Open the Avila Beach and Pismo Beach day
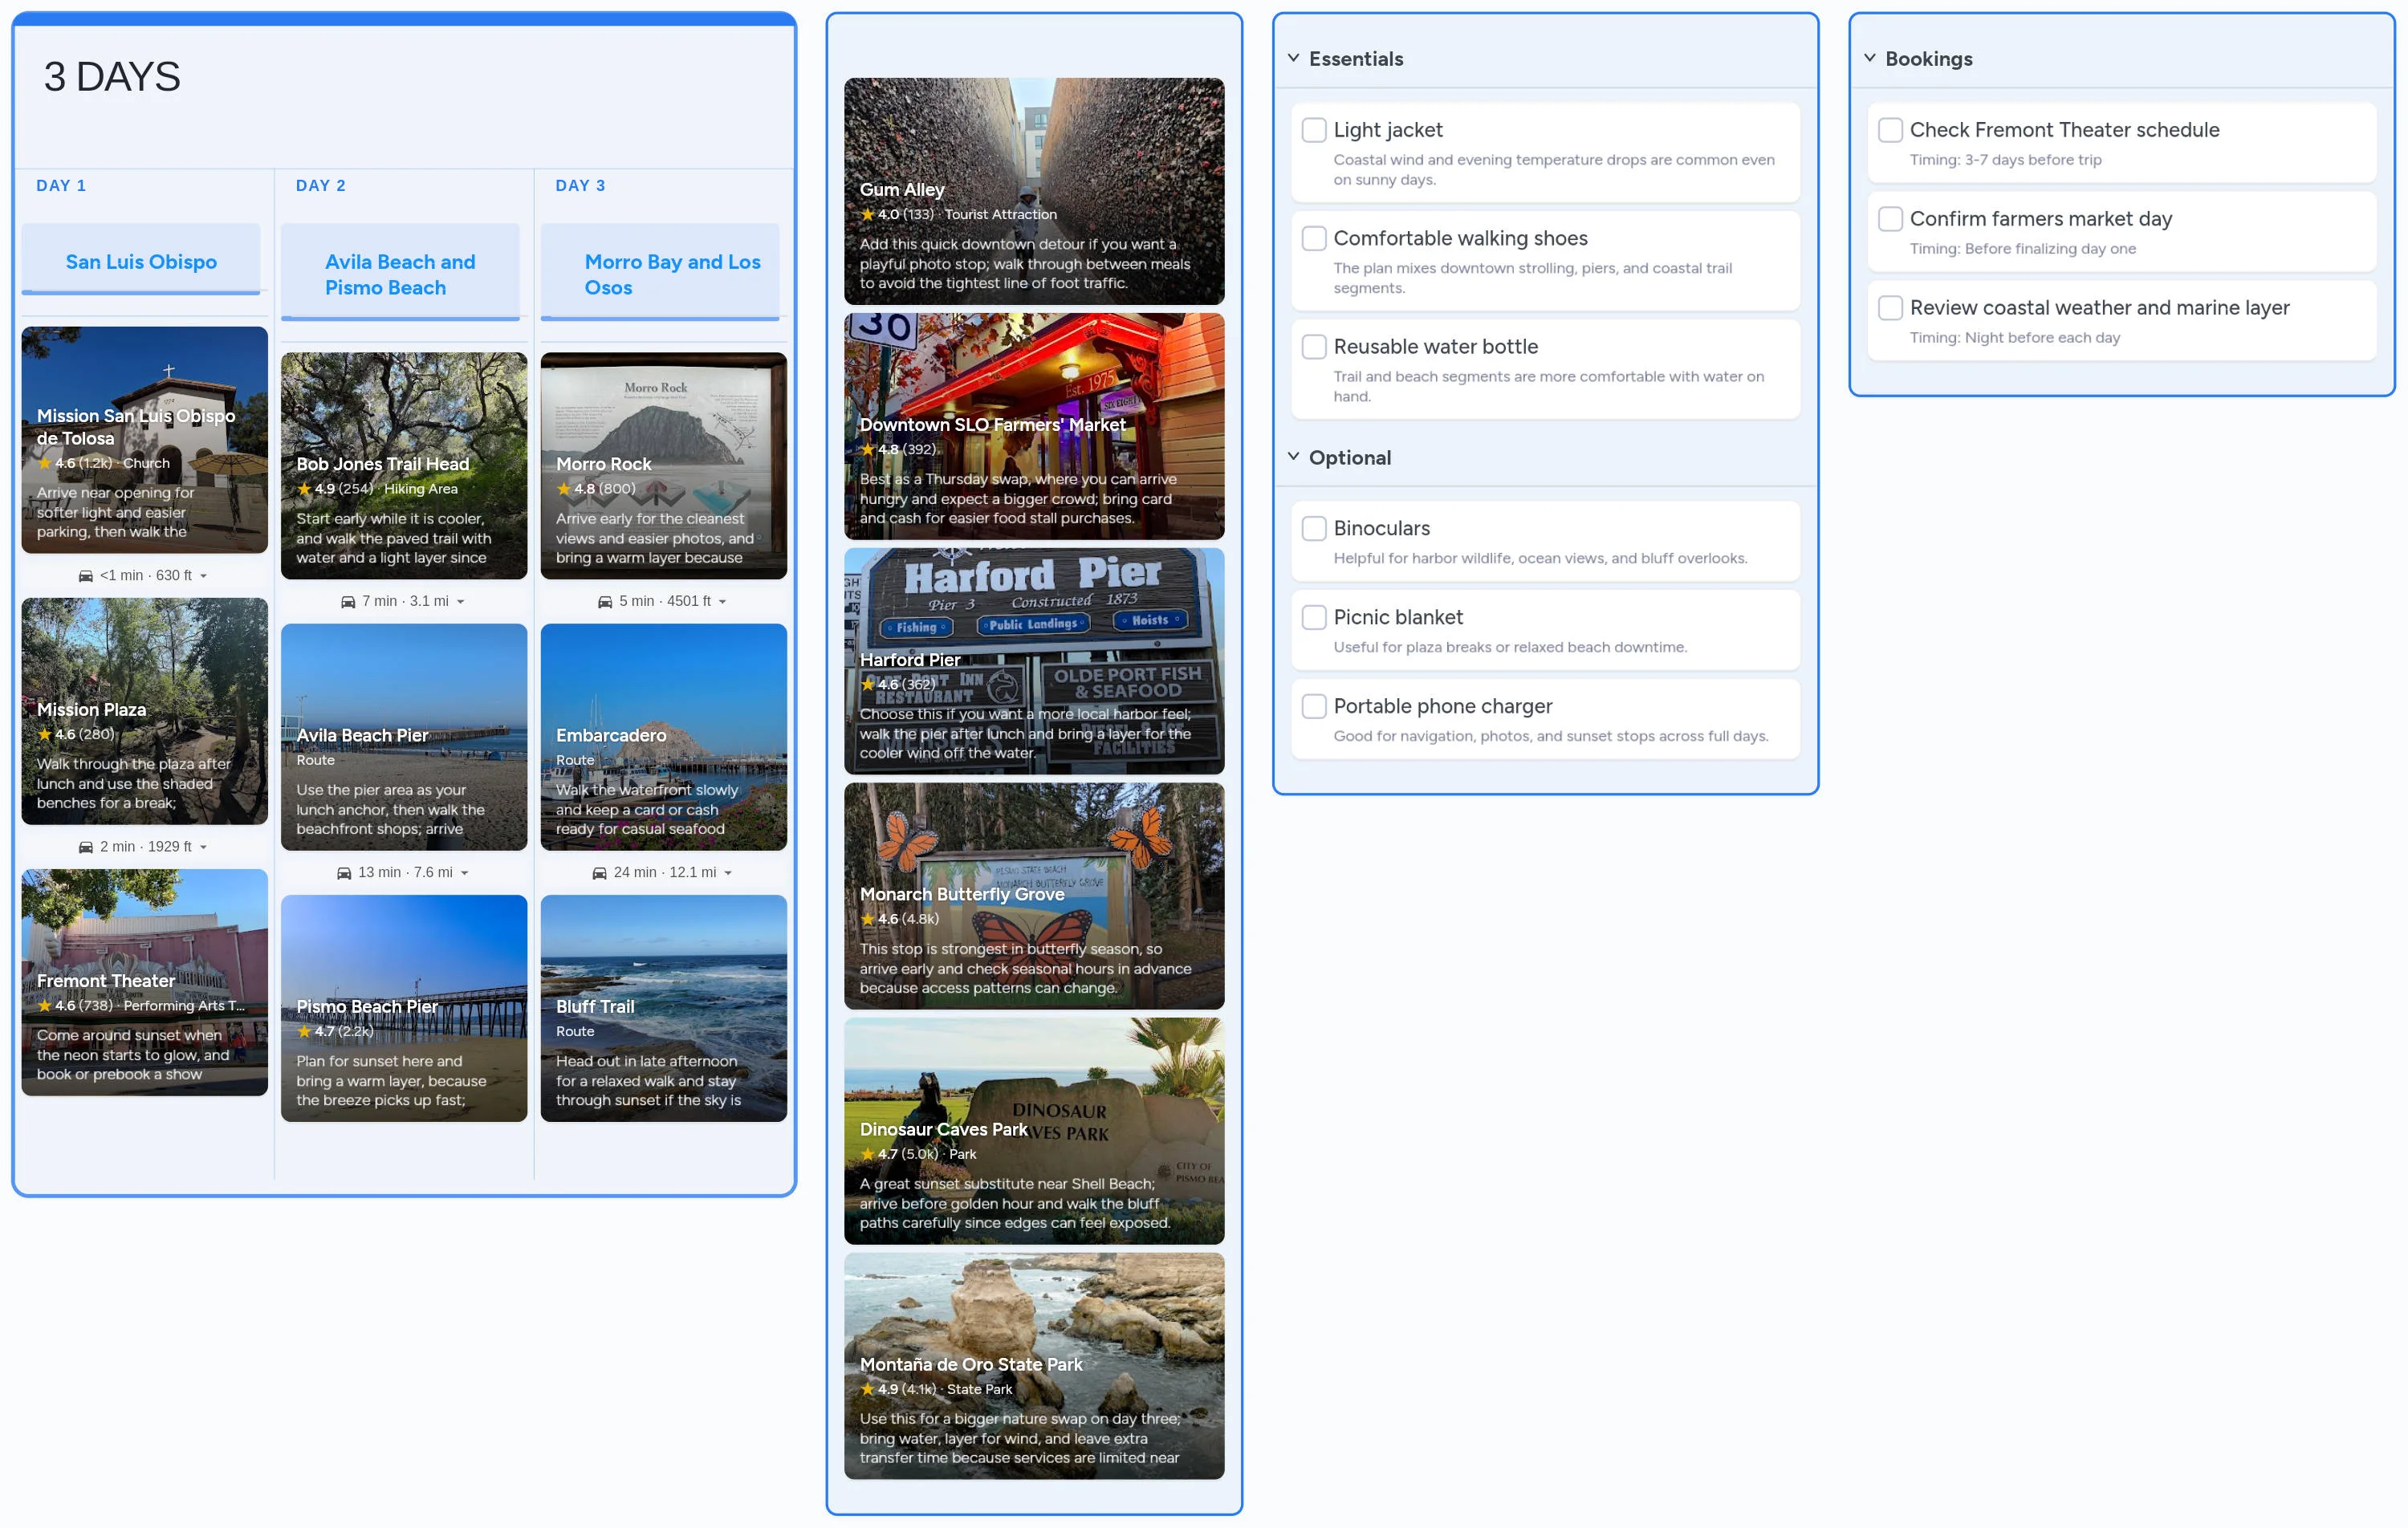Screen dimensions: 2408x1528 (400, 274)
